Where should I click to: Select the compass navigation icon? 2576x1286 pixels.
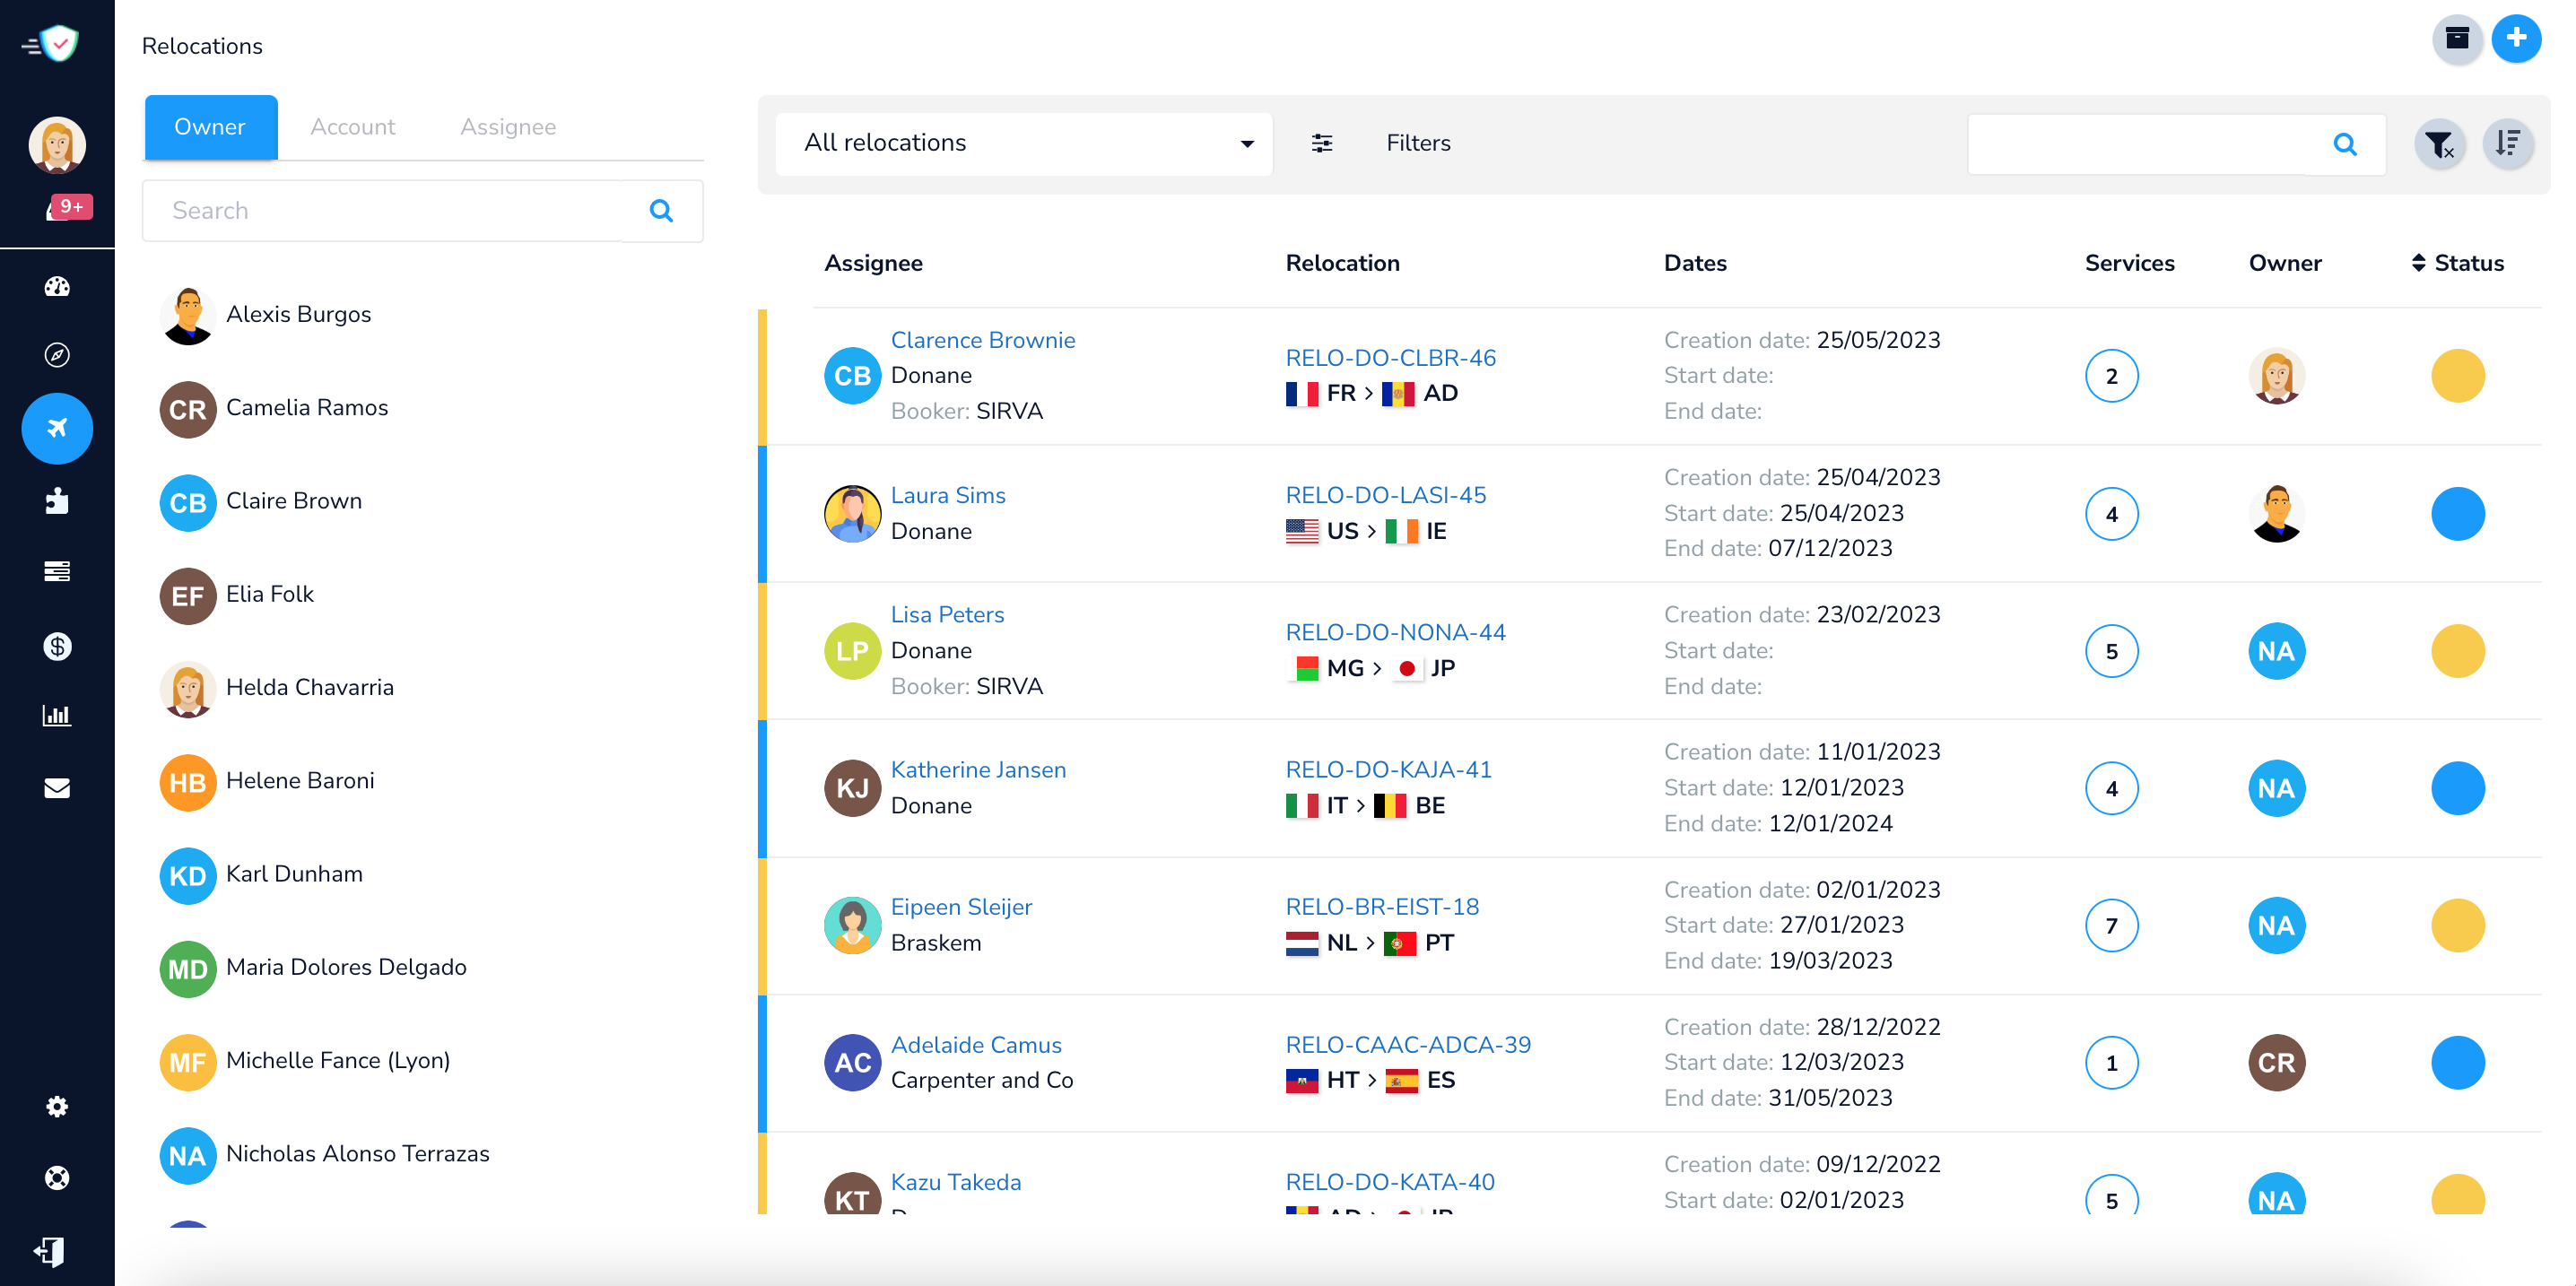tap(57, 355)
